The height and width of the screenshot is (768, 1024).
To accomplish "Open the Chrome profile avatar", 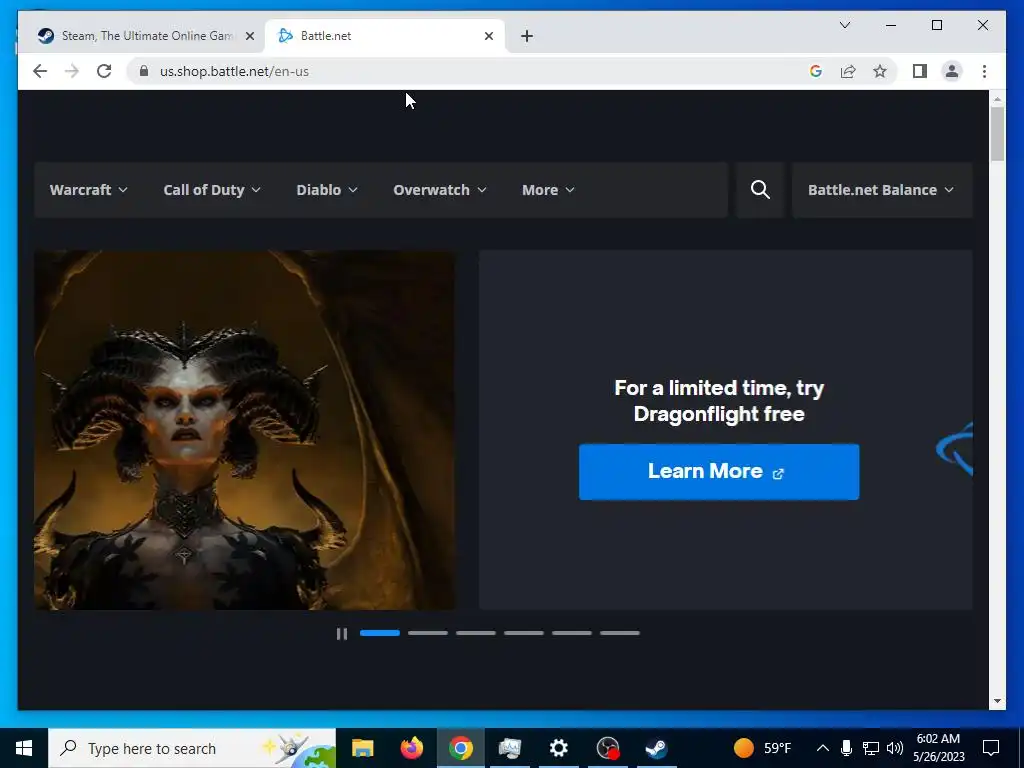I will pos(952,71).
